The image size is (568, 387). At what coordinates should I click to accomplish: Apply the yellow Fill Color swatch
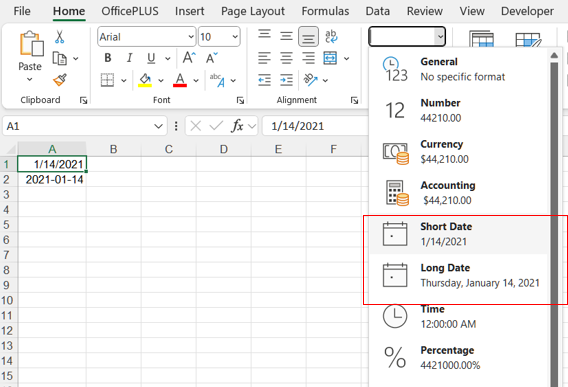(145, 80)
